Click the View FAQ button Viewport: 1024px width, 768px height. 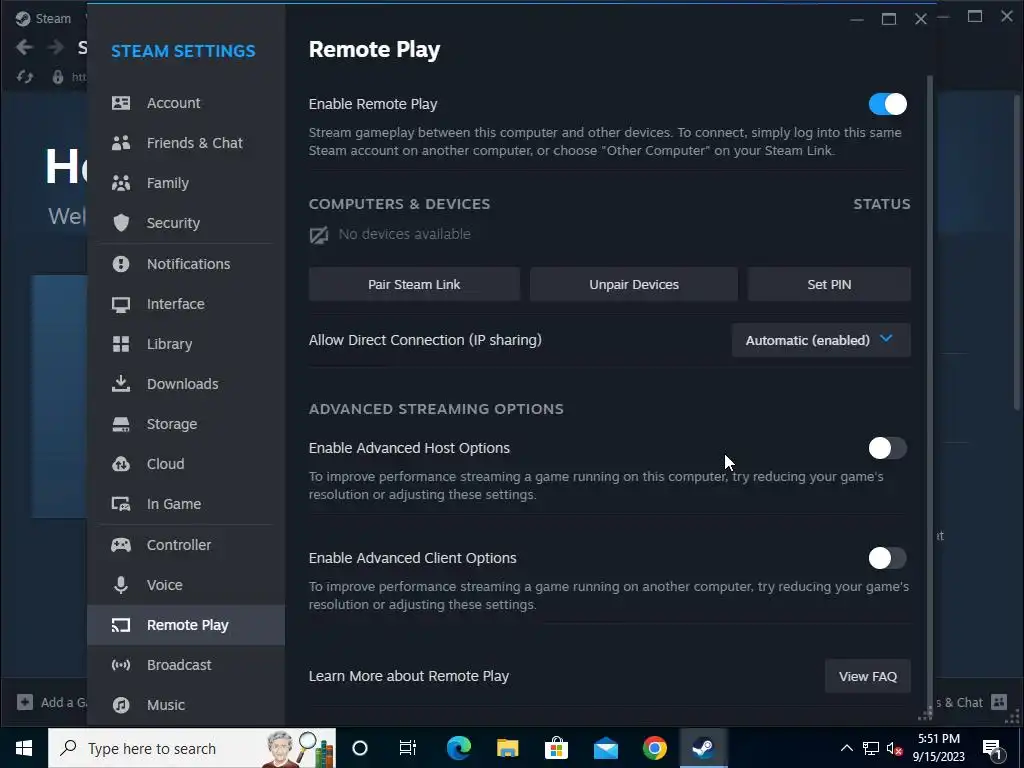[867, 677]
